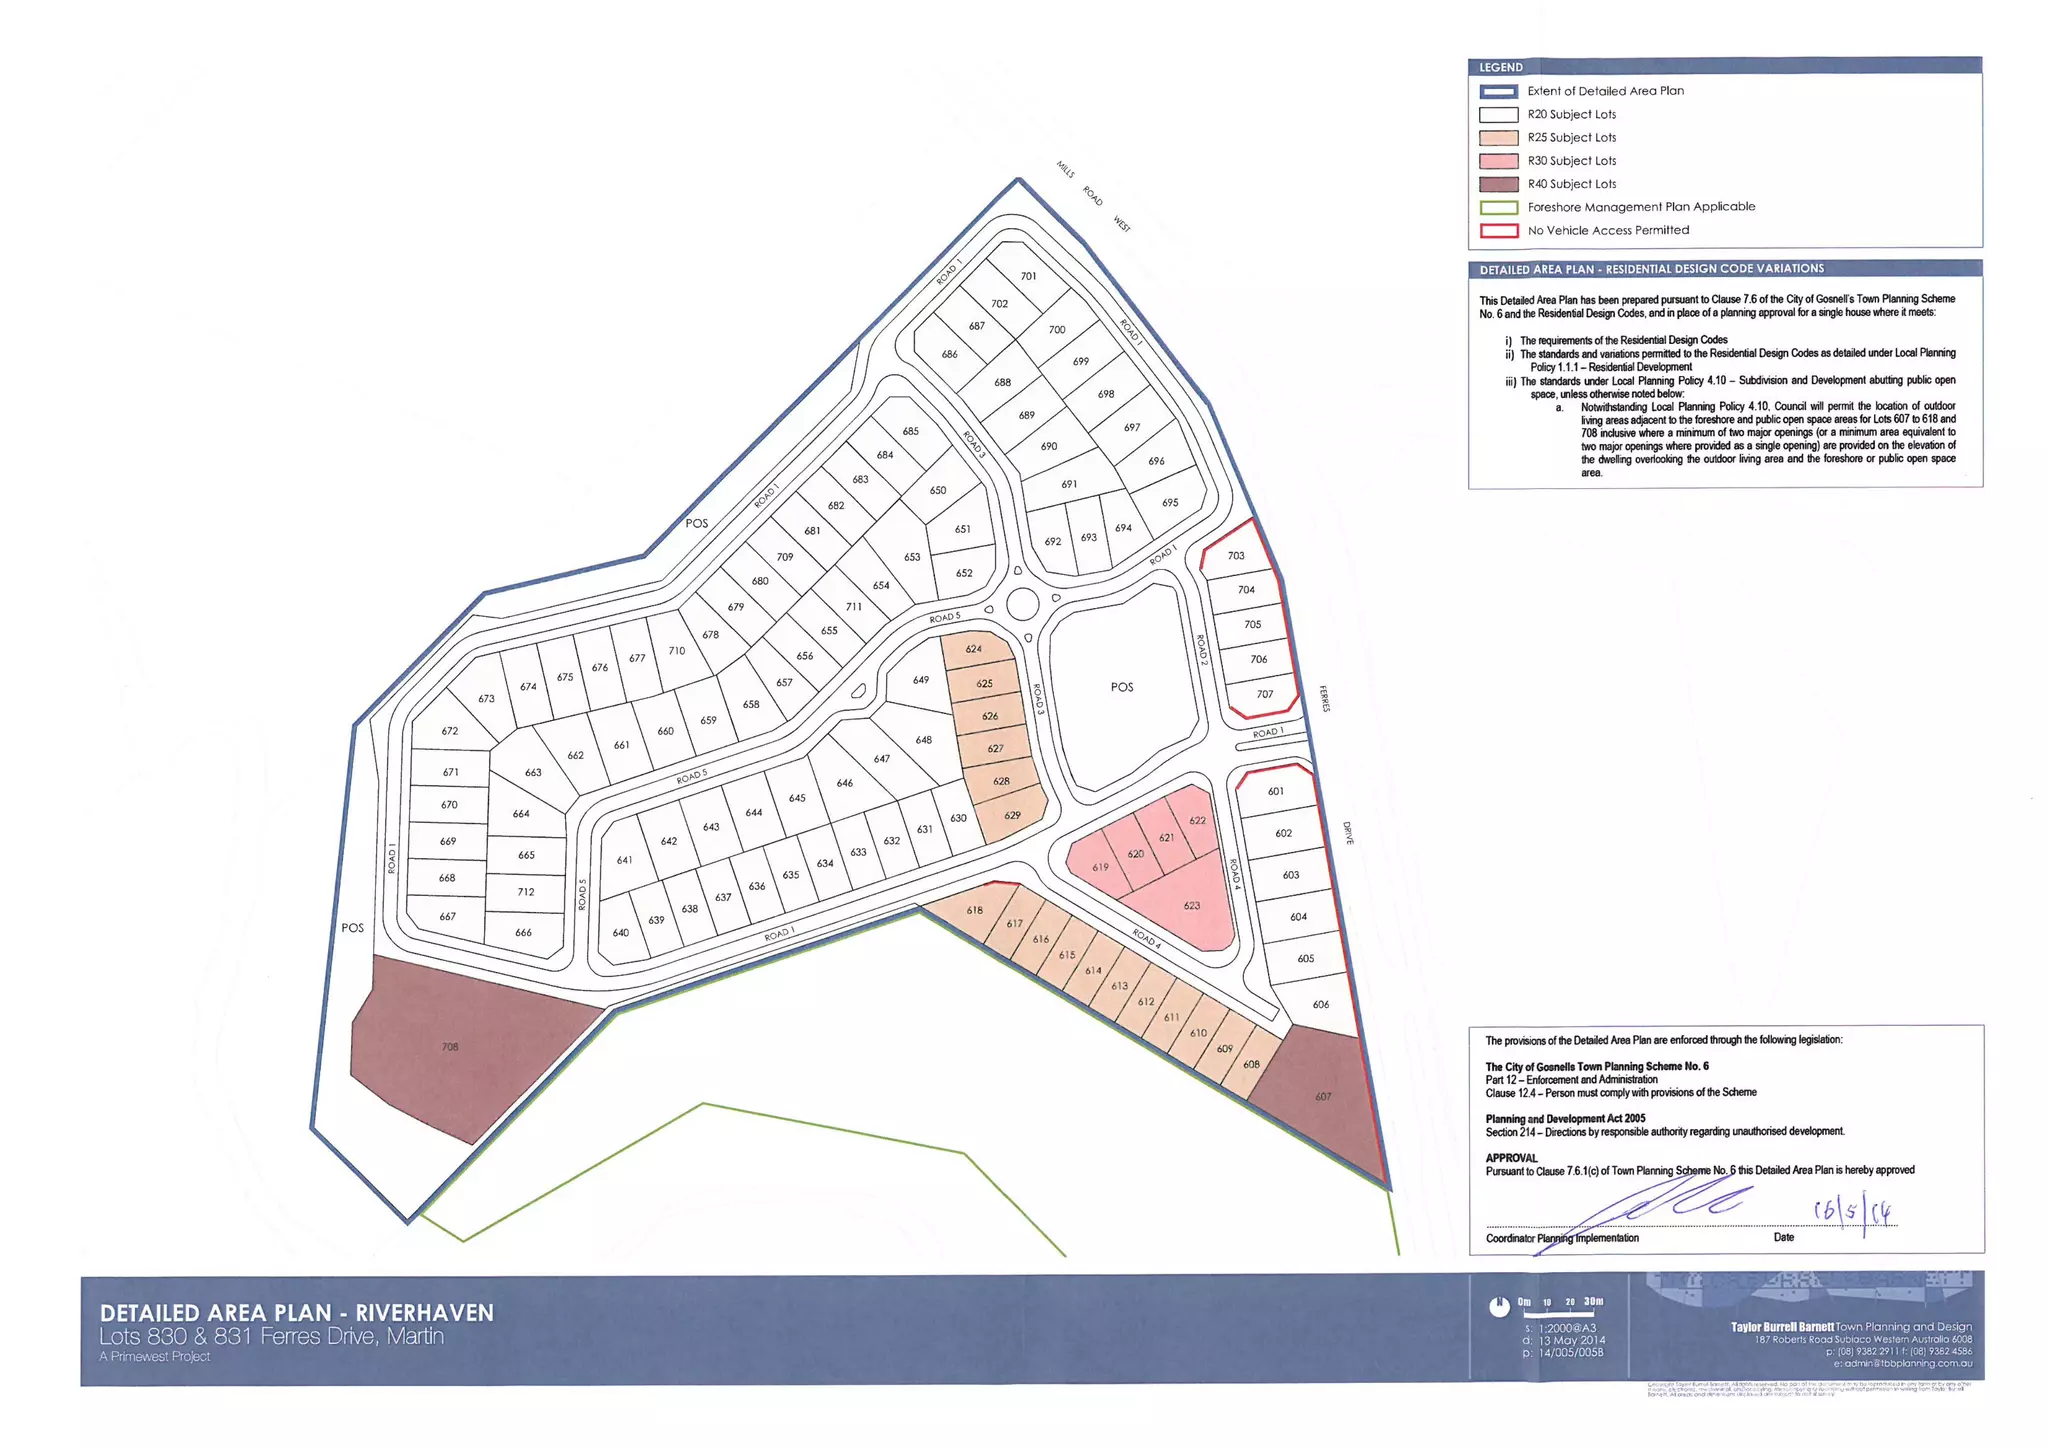The height and width of the screenshot is (1448, 2048).
Task: Click the roundabout circle at the Road 5 junction
Action: point(1022,604)
